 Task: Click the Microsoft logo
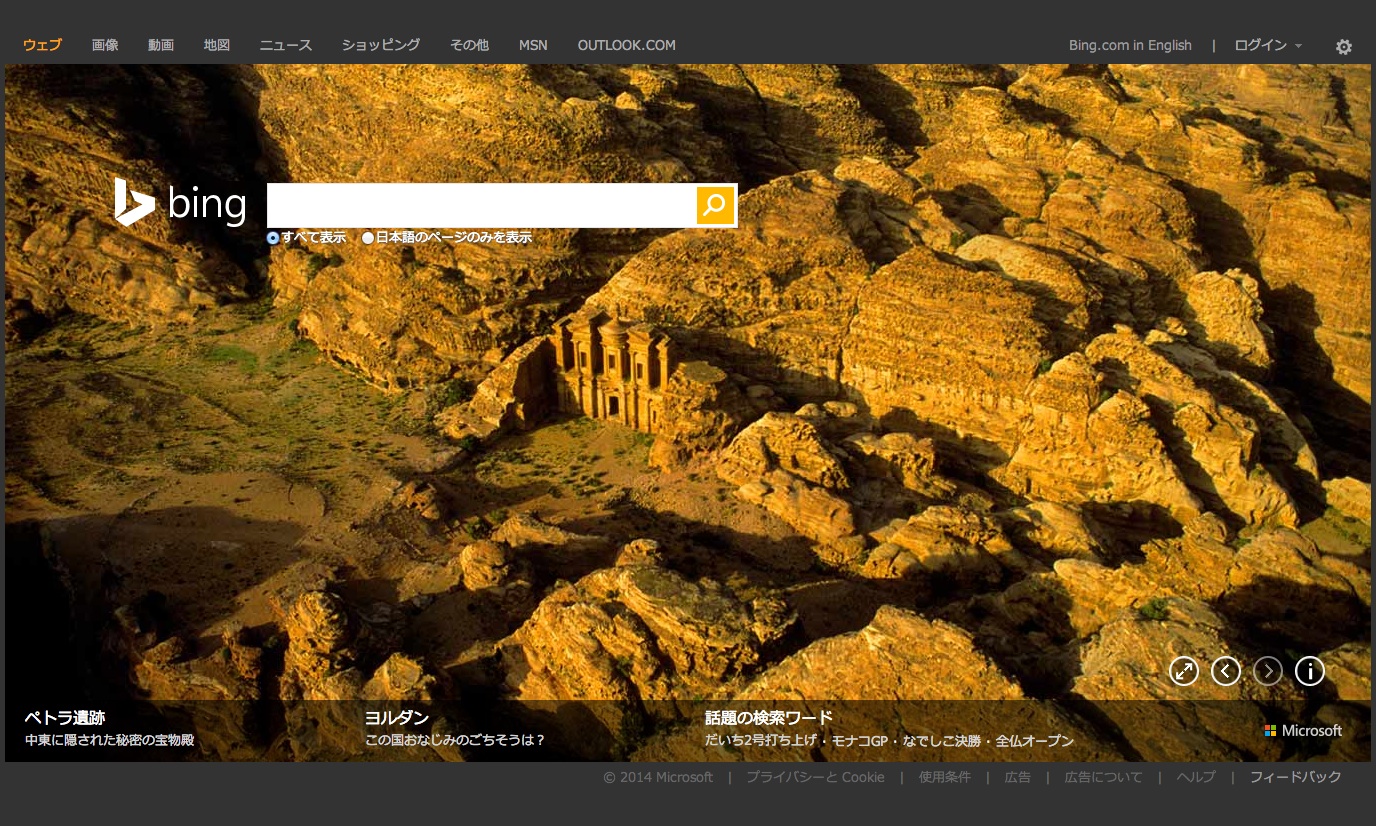(x=1303, y=731)
